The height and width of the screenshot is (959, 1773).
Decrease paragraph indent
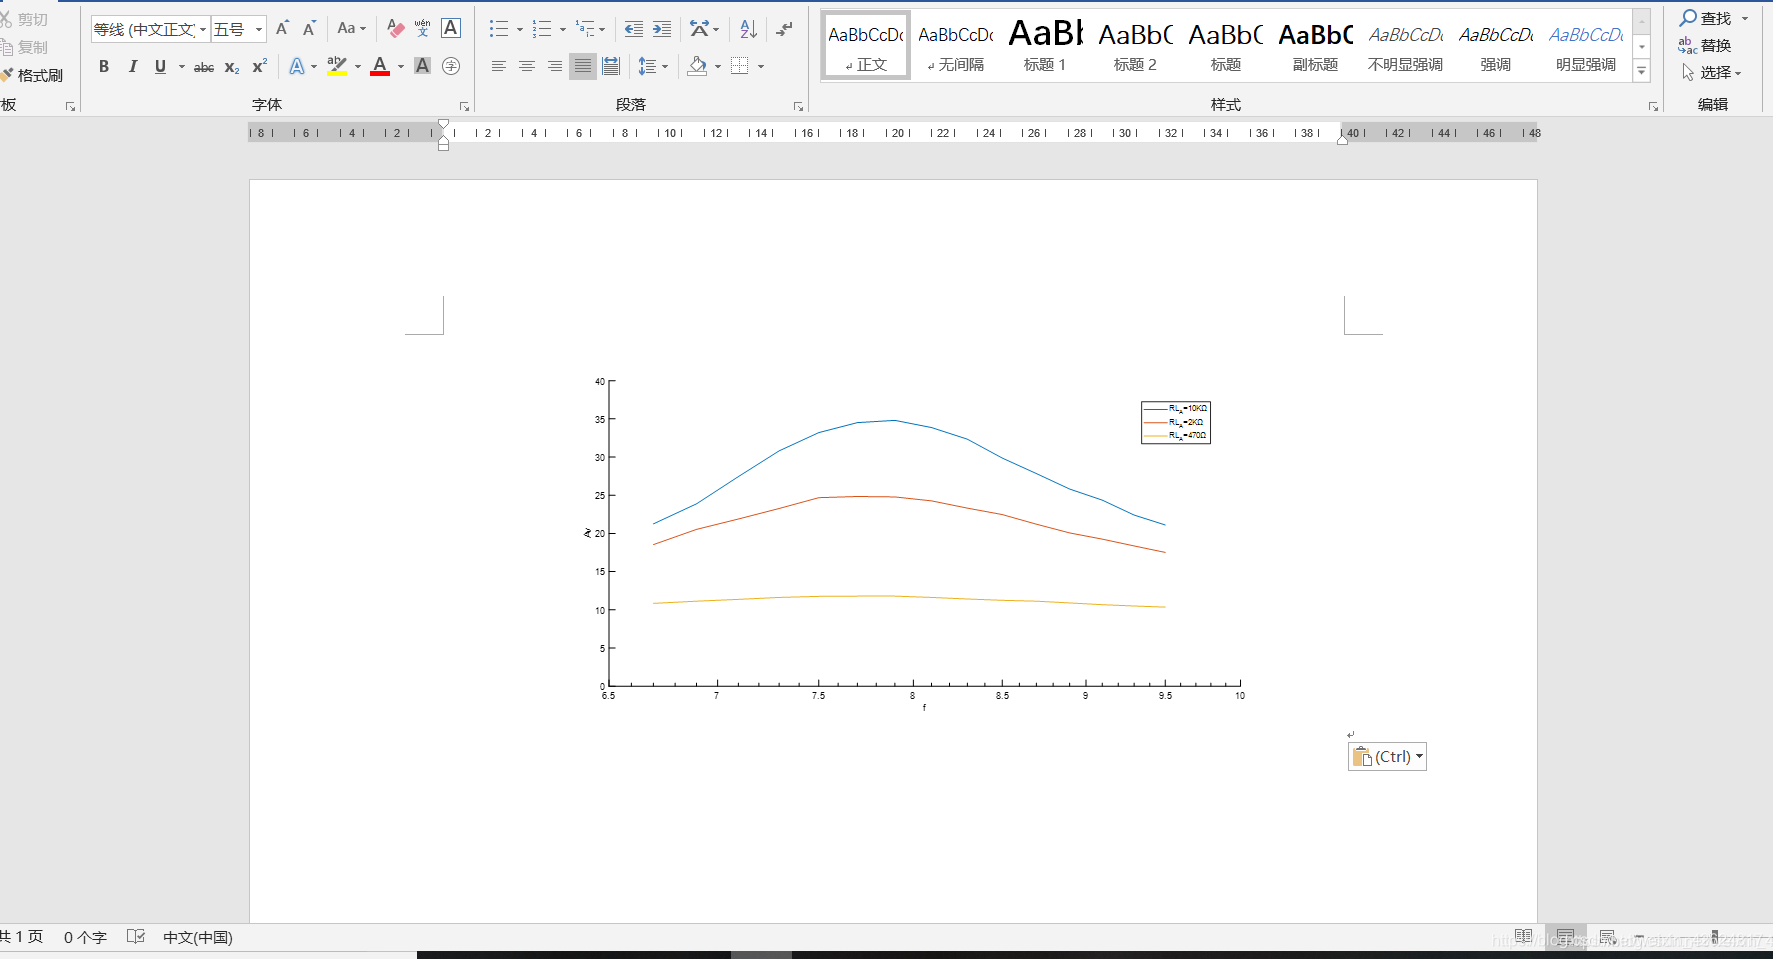click(634, 29)
